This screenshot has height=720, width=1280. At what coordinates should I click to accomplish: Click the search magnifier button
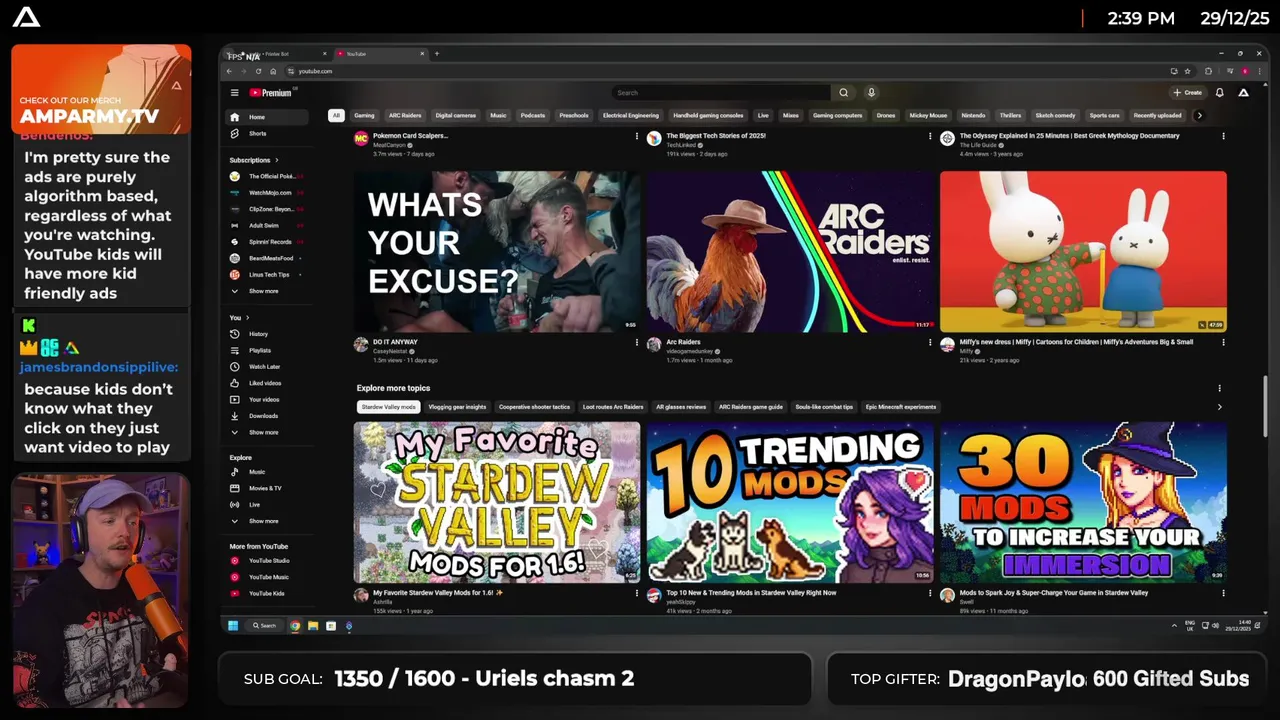843,93
